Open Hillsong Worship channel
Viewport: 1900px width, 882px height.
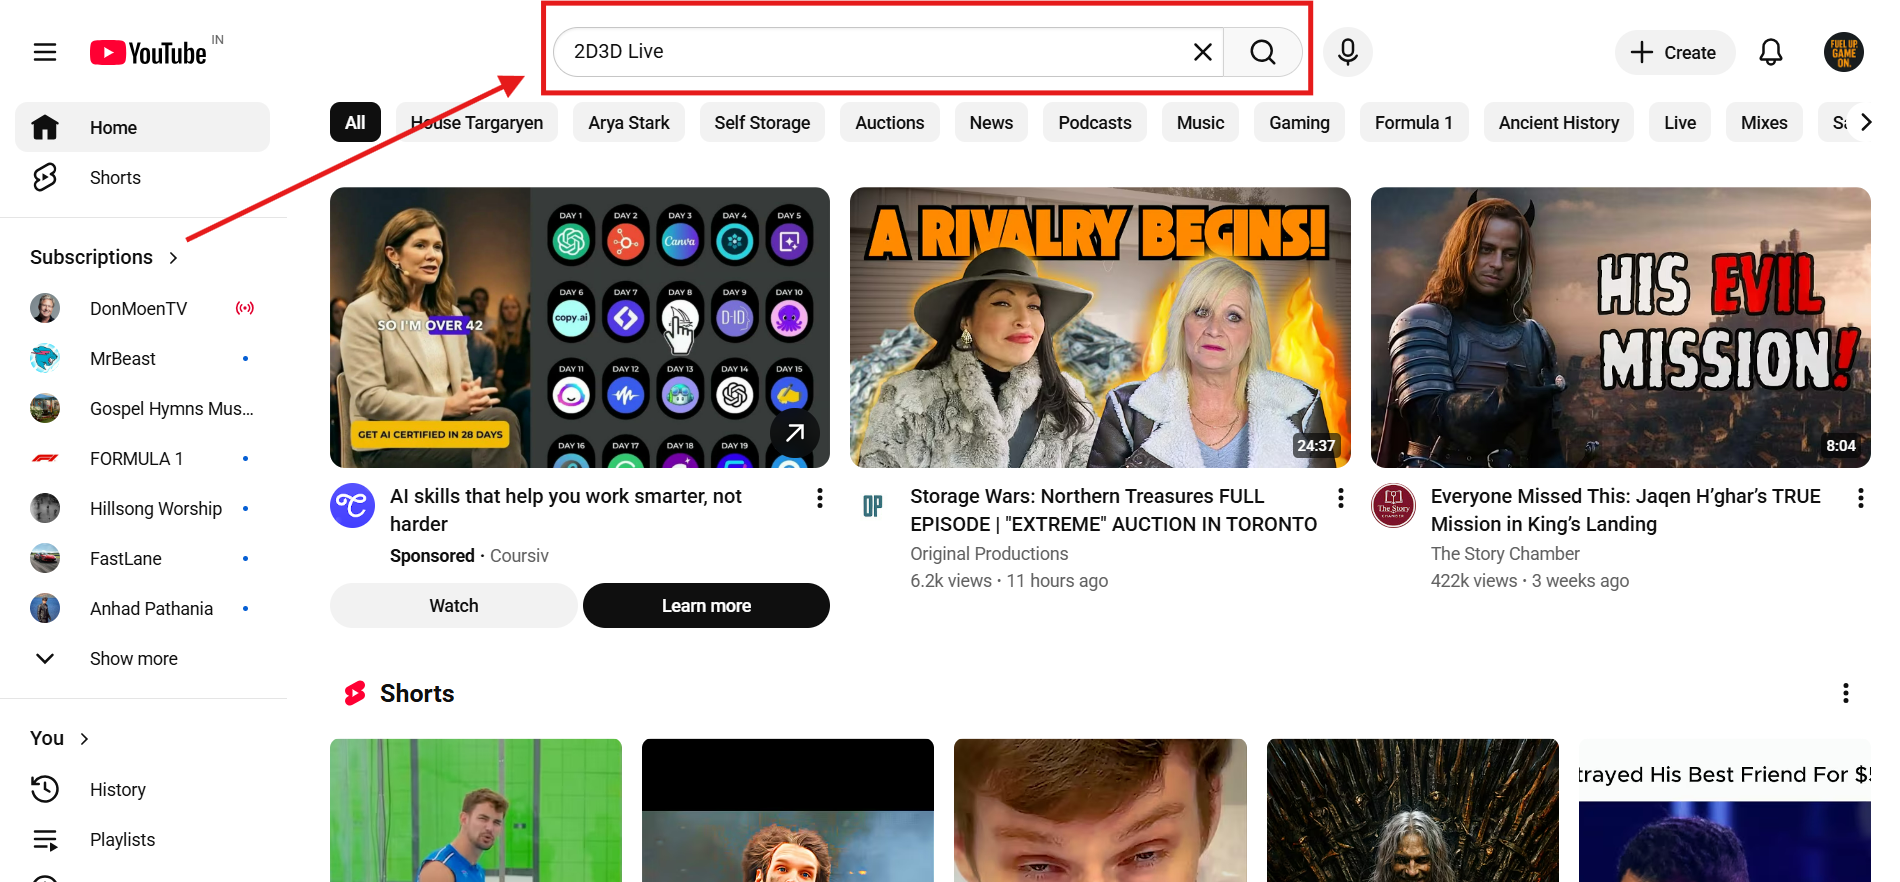[x=142, y=508]
